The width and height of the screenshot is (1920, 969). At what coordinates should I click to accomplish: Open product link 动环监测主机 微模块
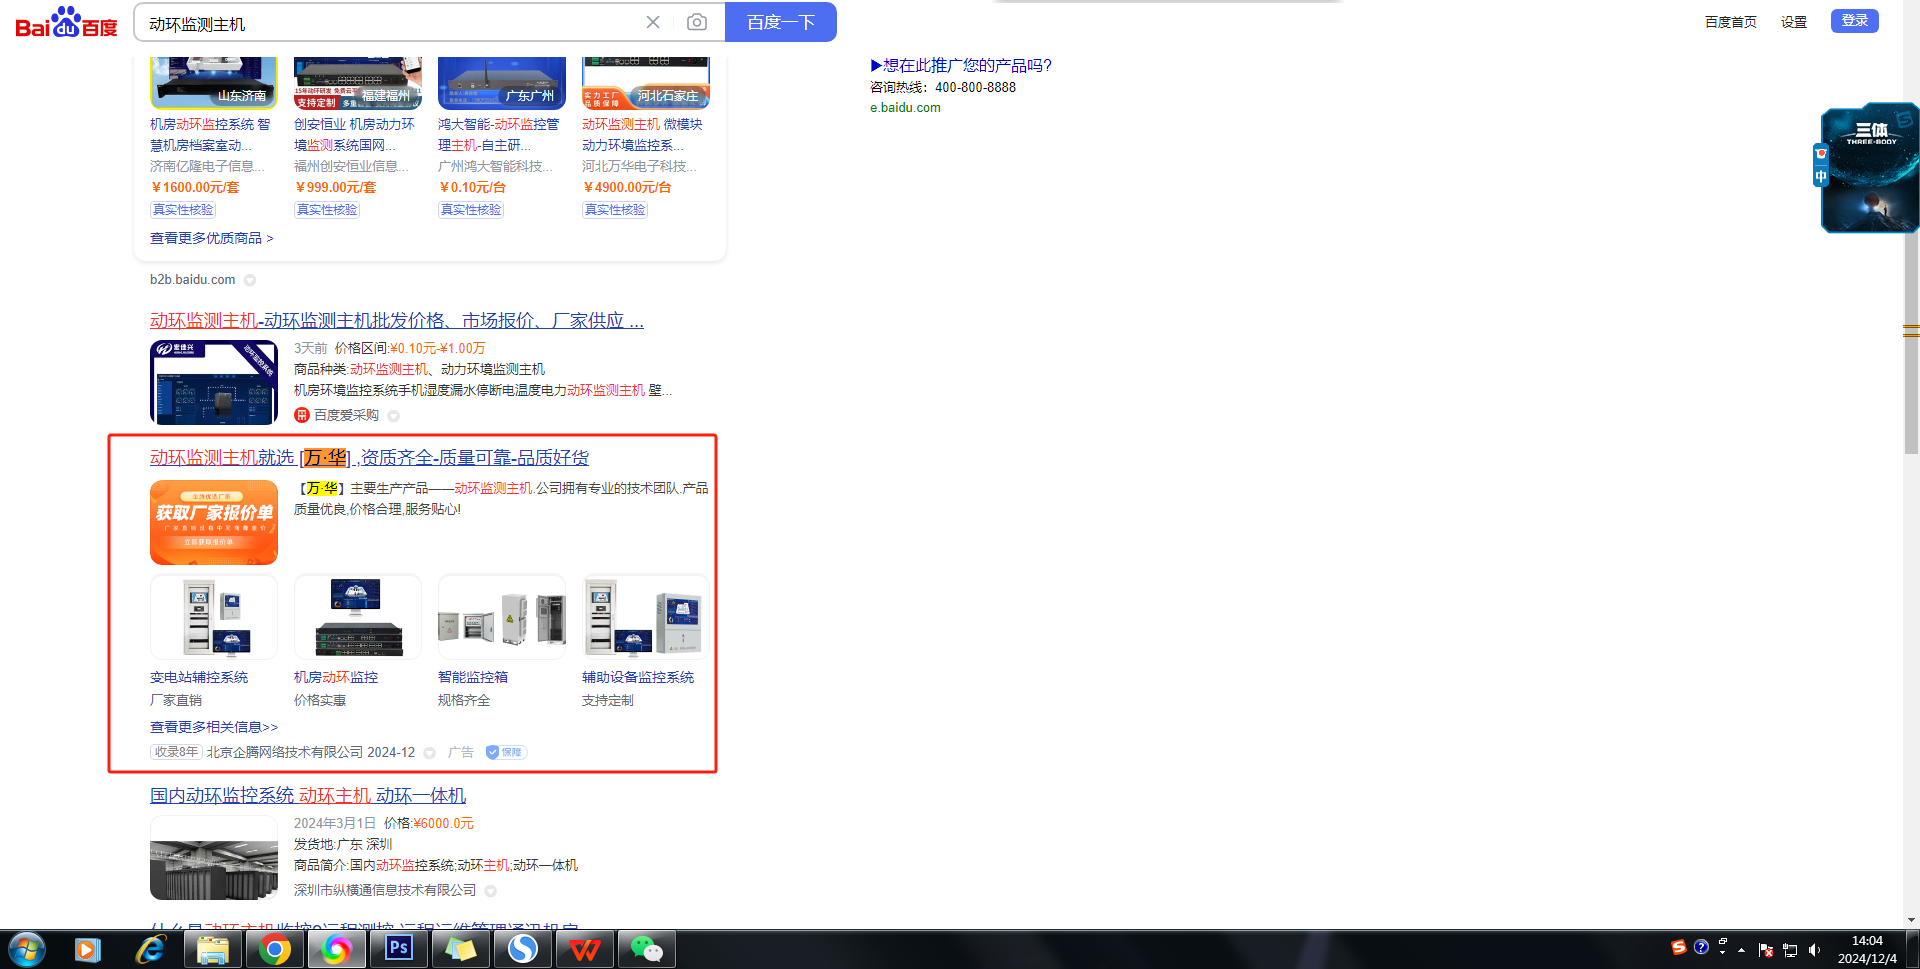tap(642, 135)
